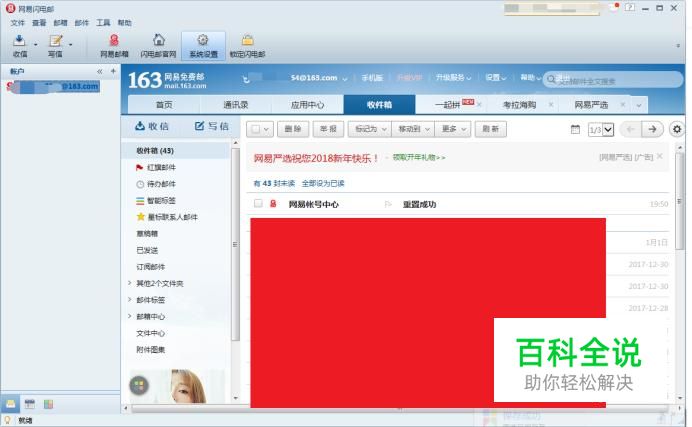Click the 锁定闪电邮 lock icon
692x427 pixels.
[248, 46]
